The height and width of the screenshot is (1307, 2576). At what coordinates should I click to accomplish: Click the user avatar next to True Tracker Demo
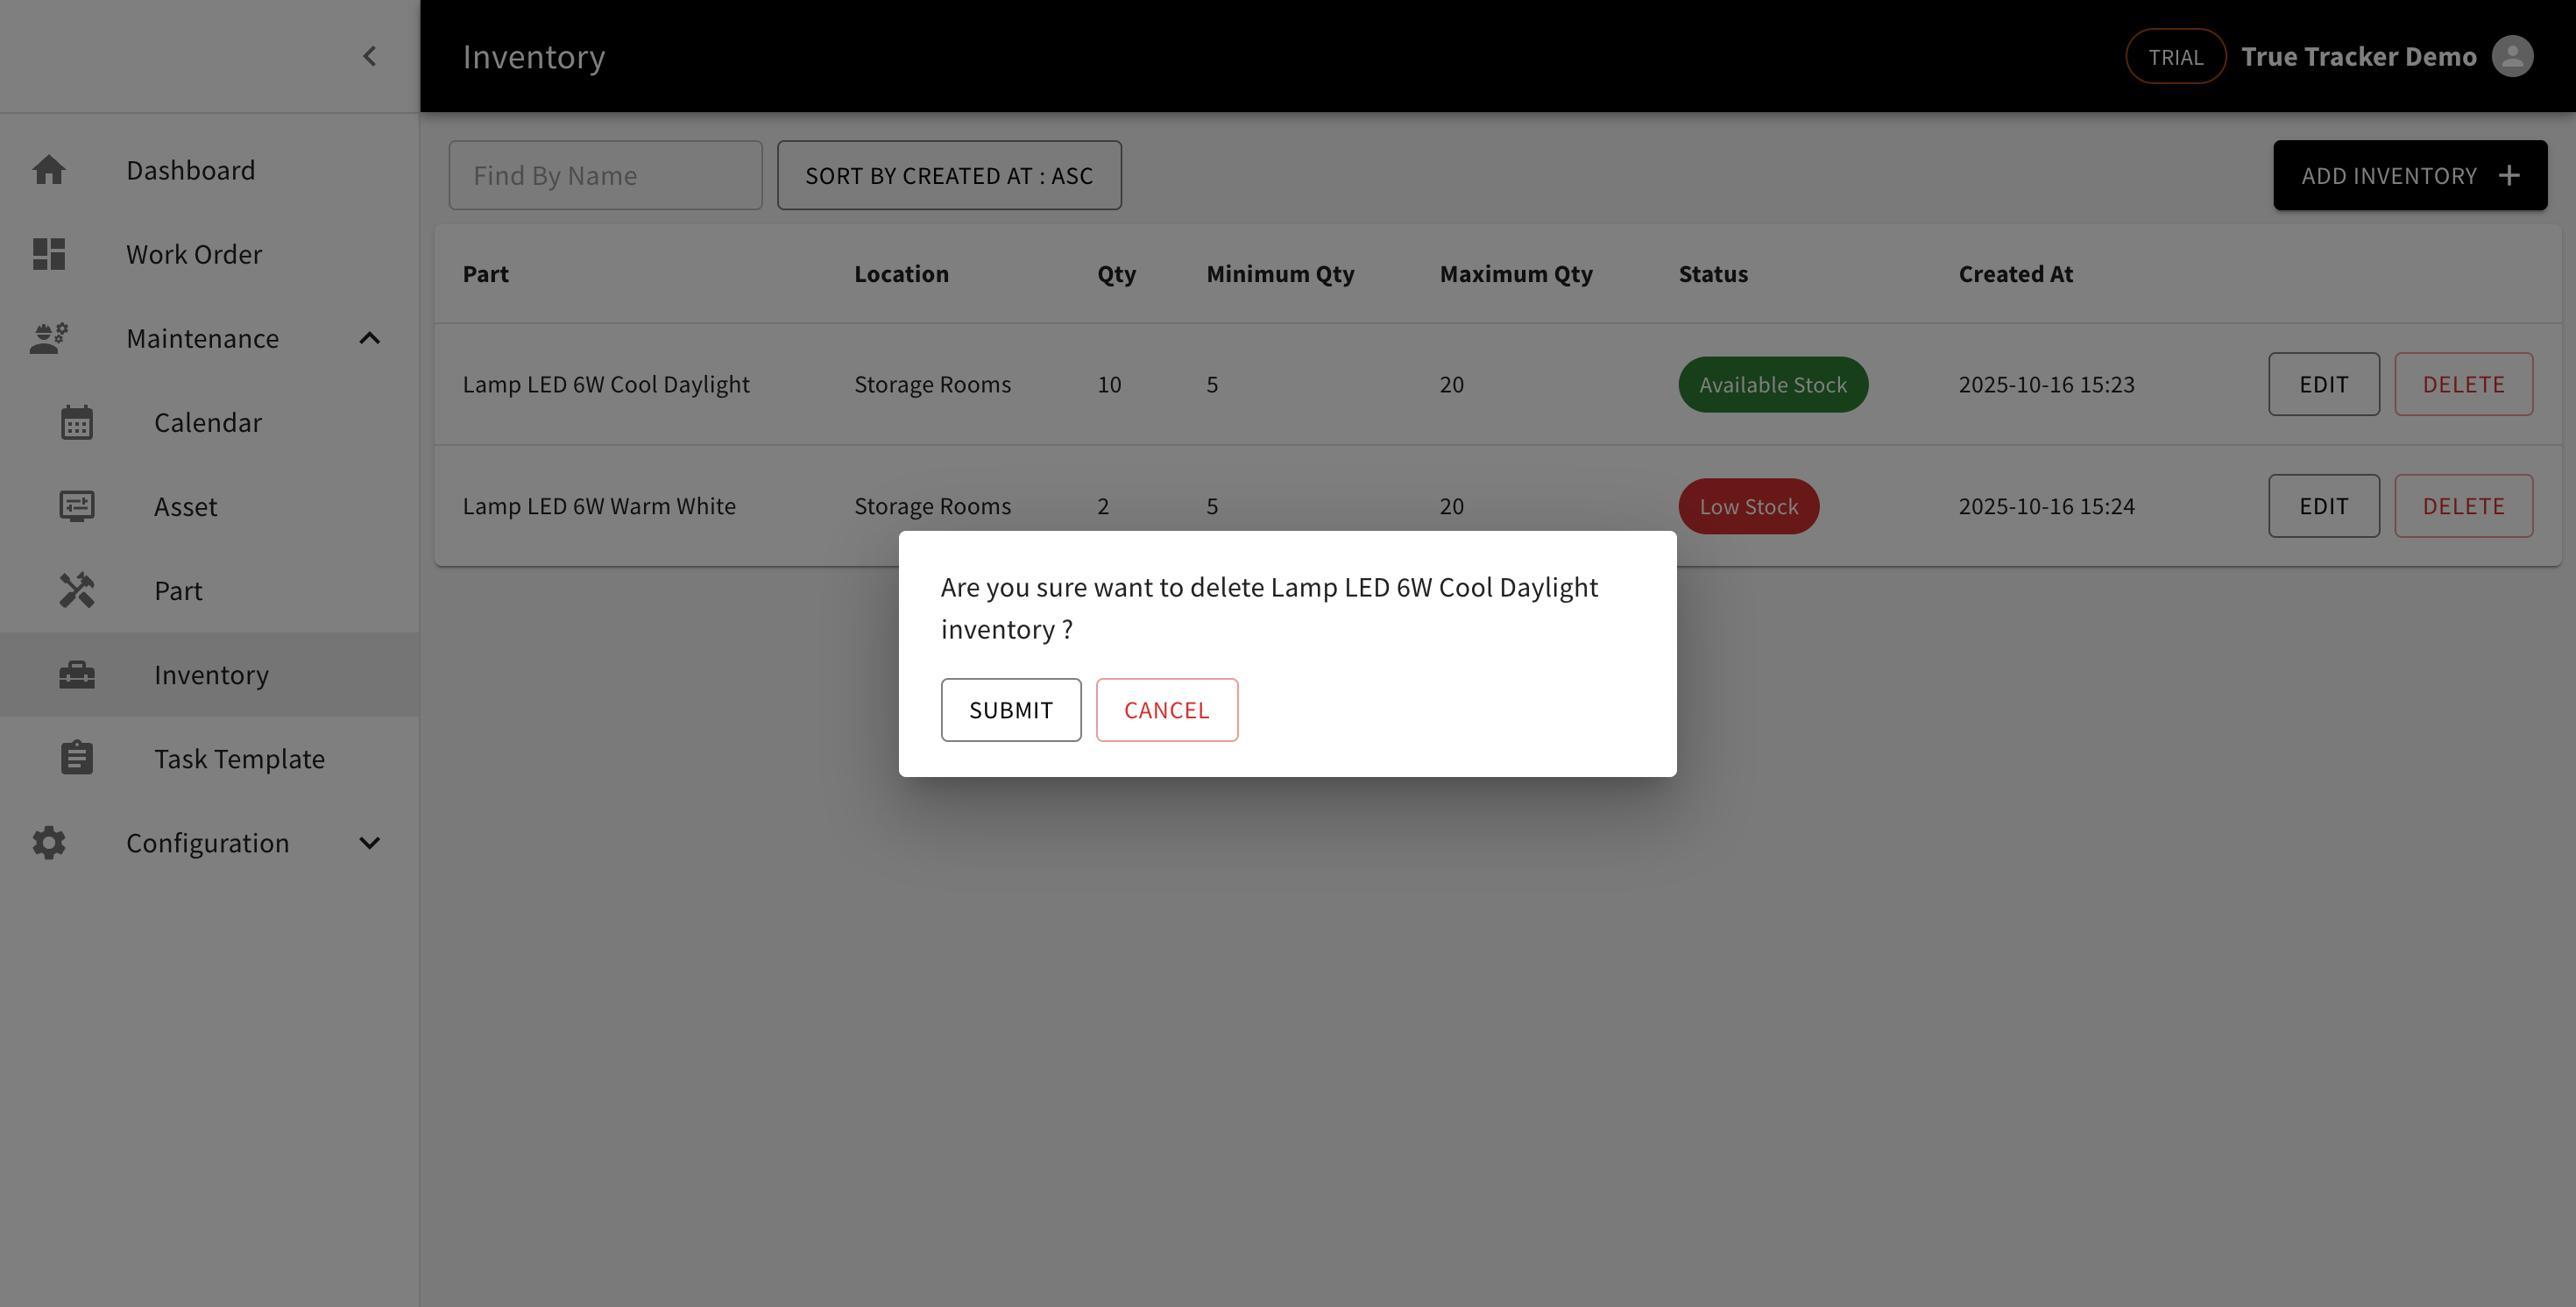click(2513, 56)
